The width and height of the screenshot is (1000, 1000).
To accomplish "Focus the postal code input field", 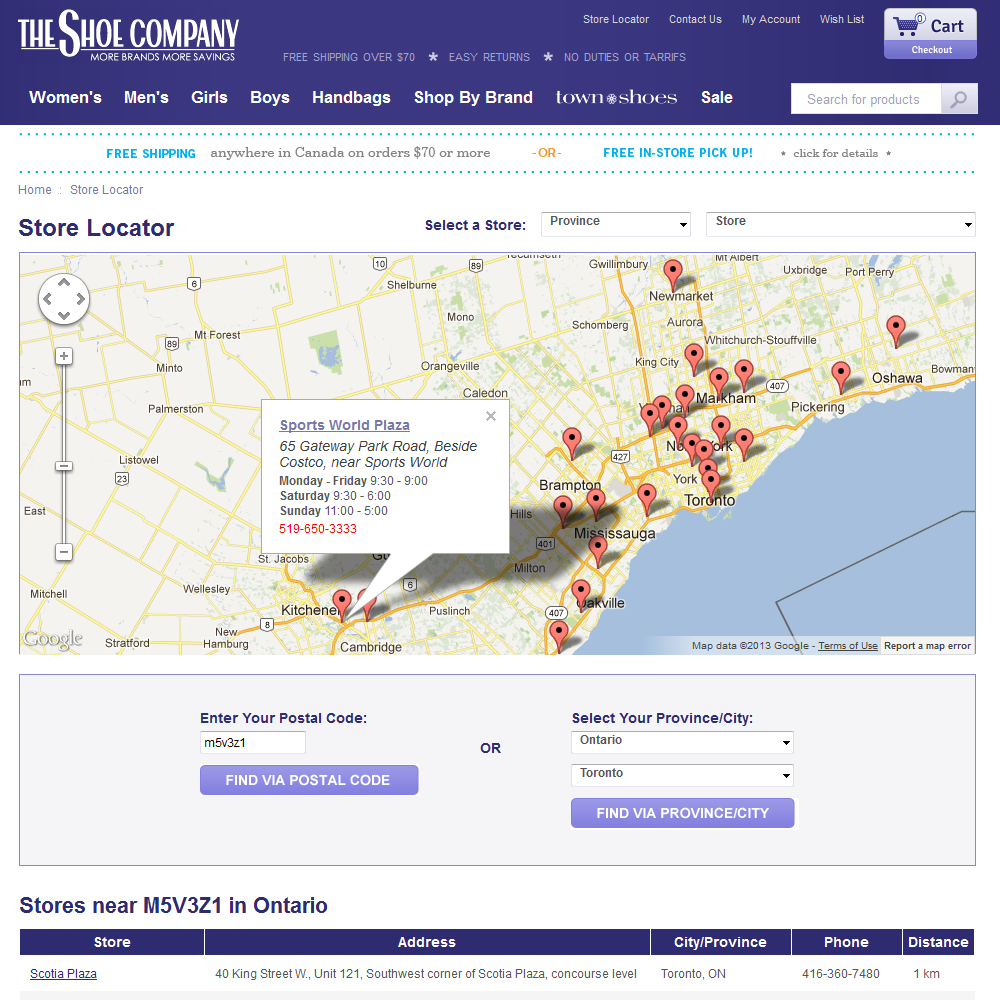I will pos(253,742).
